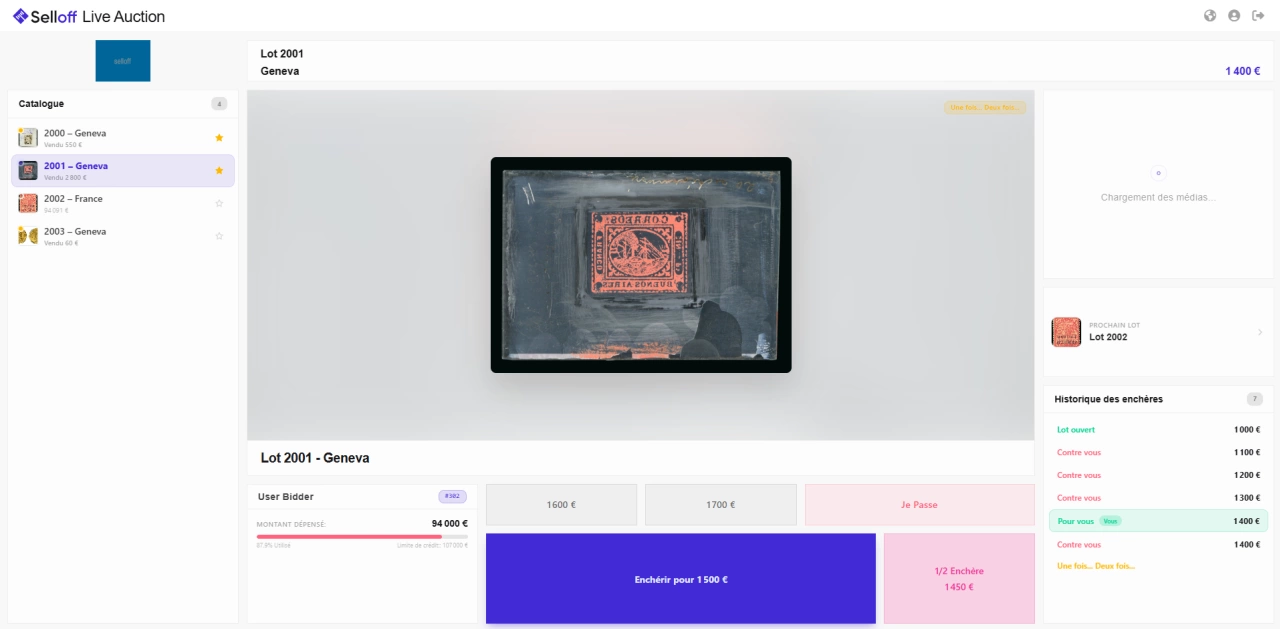Click the blue selloff banner image

click(x=123, y=61)
